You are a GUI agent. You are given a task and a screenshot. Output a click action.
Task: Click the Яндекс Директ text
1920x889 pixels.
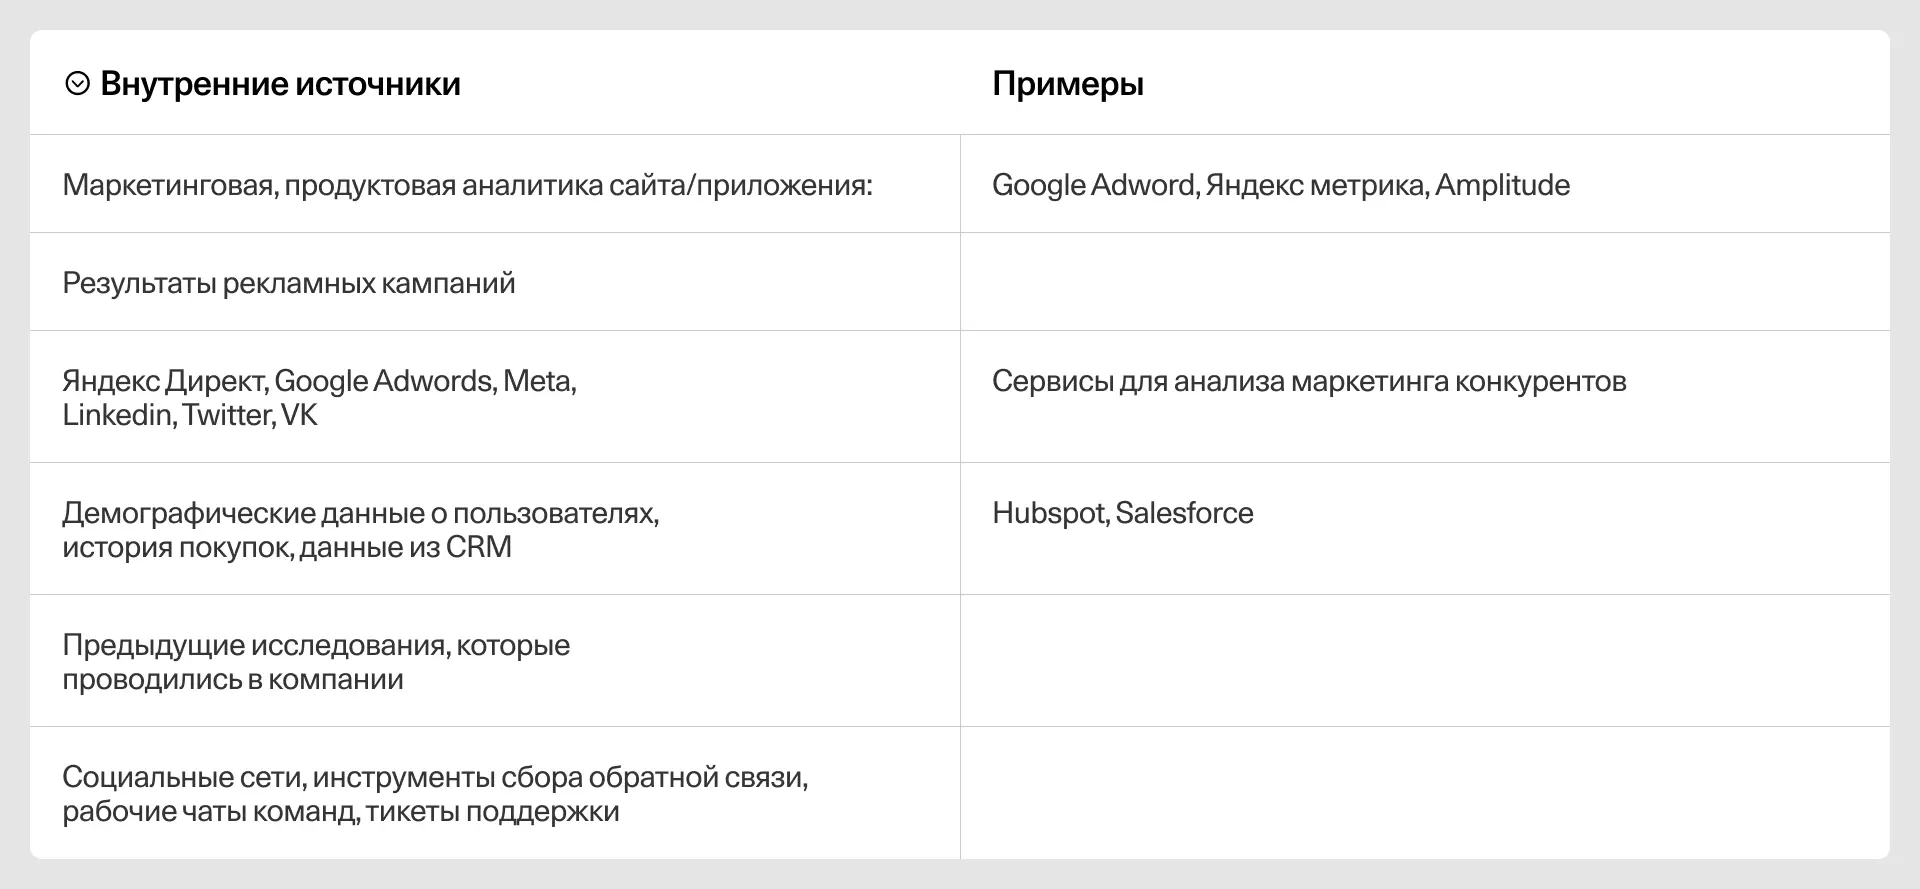163,381
